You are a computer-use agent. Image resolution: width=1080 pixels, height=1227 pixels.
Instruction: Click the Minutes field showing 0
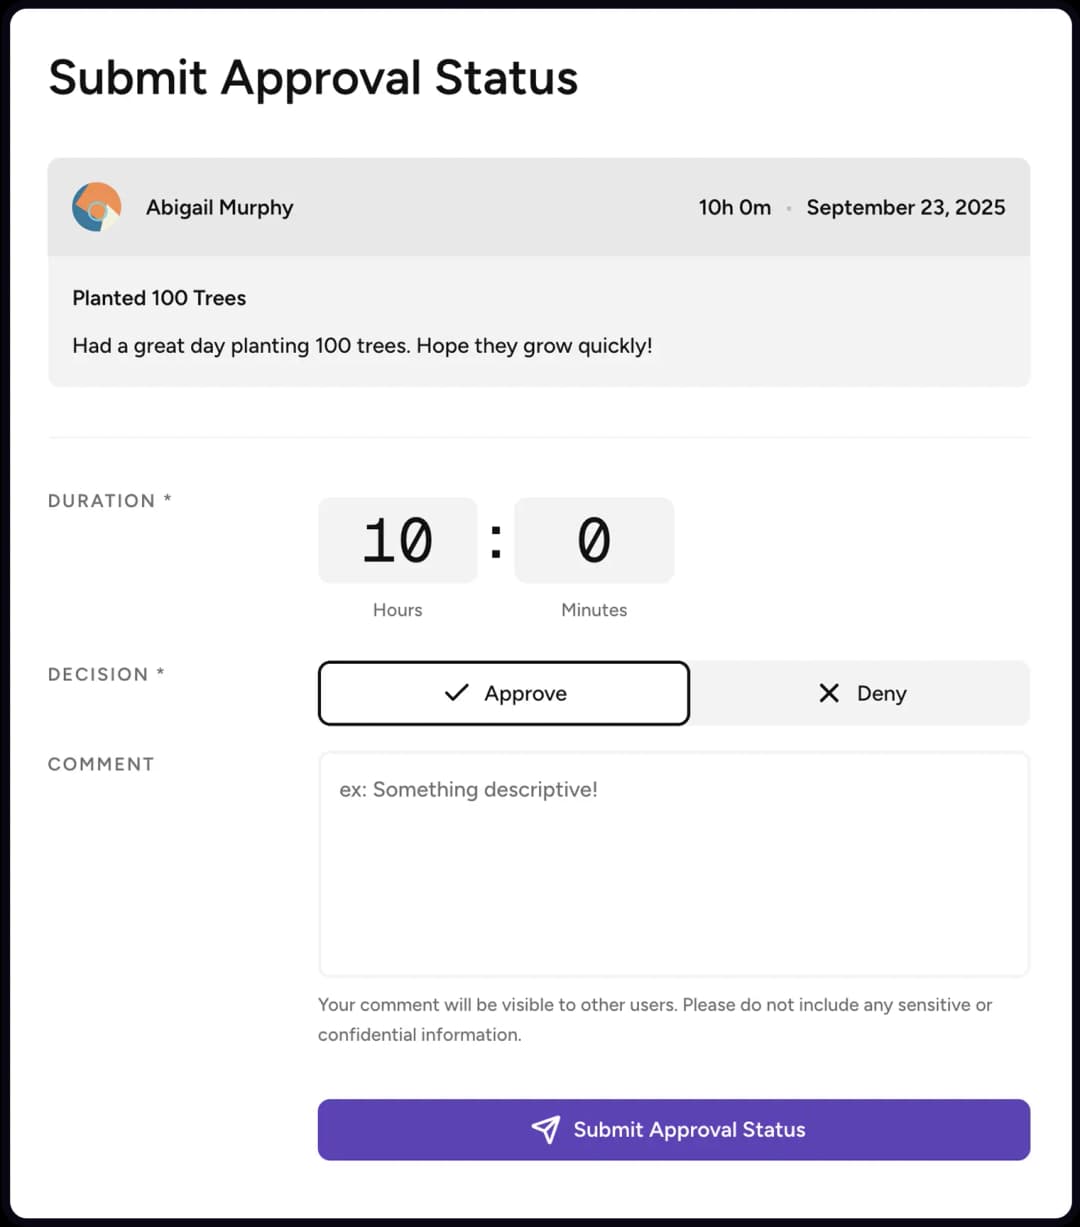[x=594, y=540]
